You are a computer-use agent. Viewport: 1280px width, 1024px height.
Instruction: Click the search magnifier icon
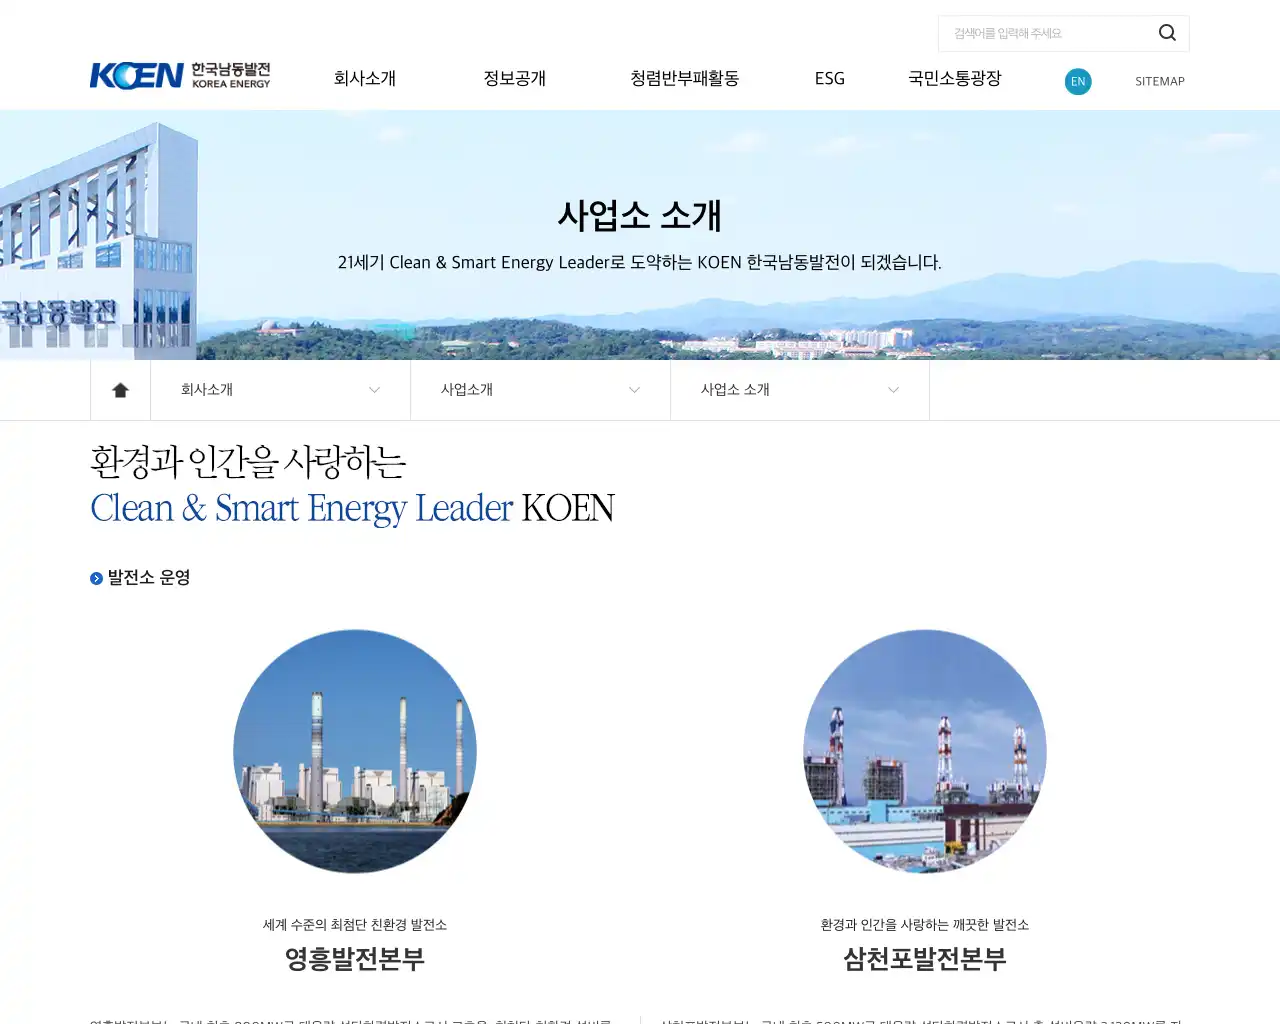pyautogui.click(x=1166, y=33)
